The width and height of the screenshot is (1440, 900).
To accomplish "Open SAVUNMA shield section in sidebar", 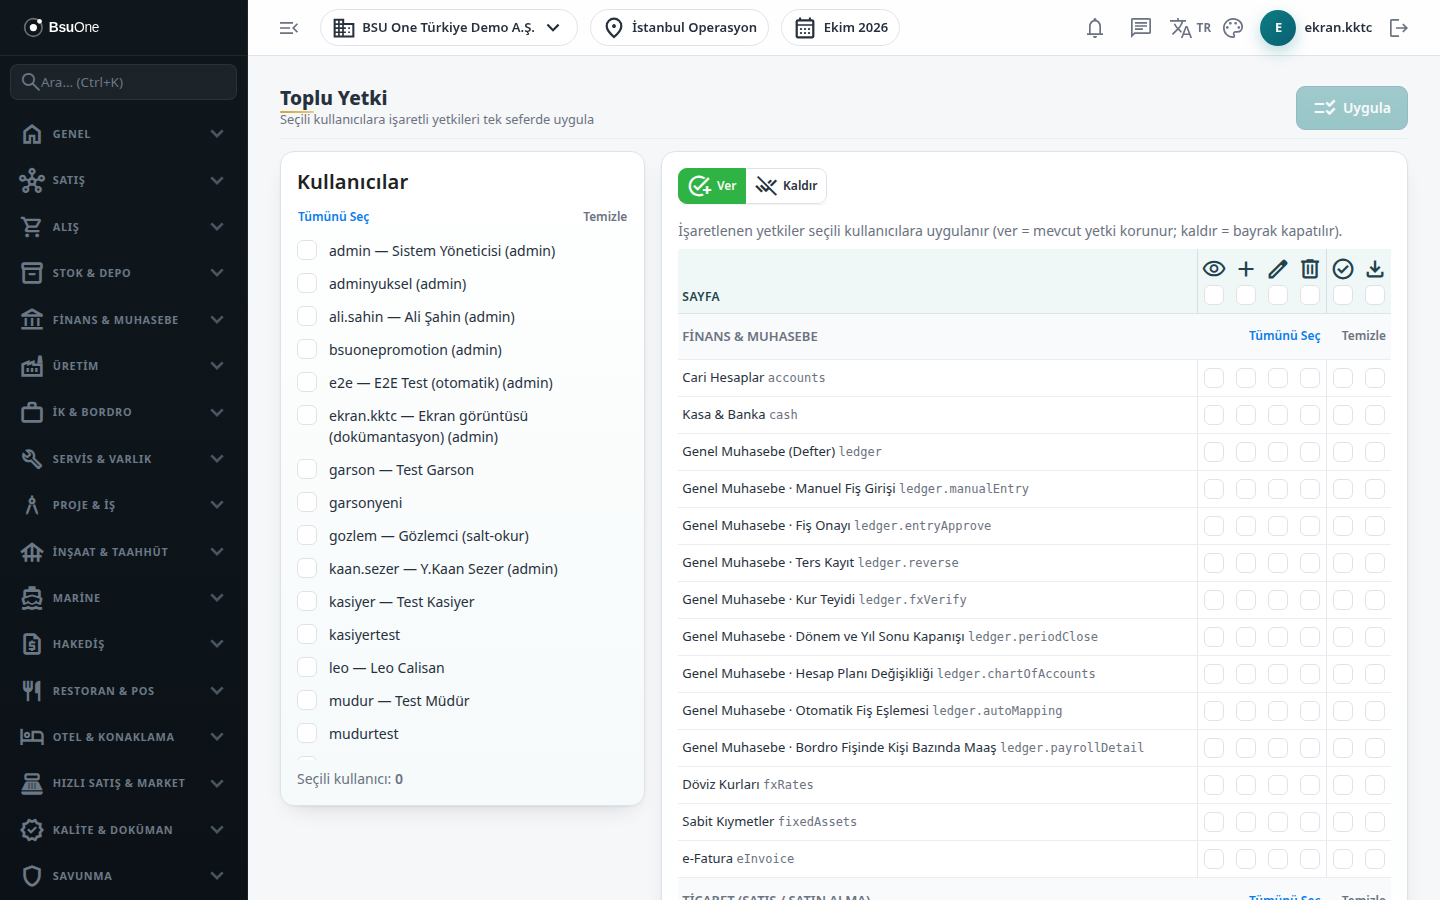I will 124,876.
